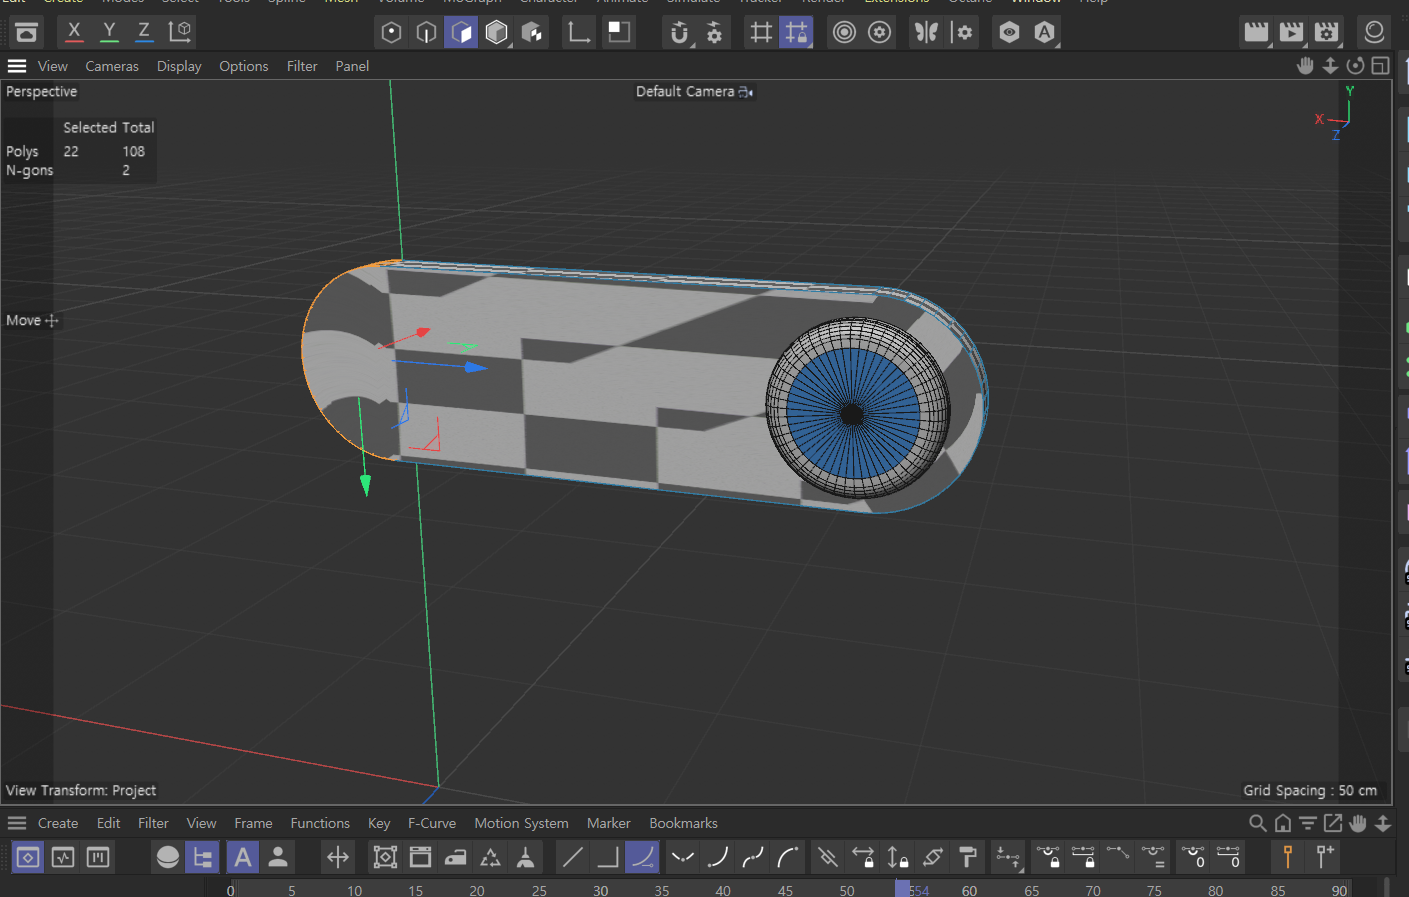Image resolution: width=1409 pixels, height=897 pixels.
Task: Open the viewport Display menu
Action: pos(179,66)
